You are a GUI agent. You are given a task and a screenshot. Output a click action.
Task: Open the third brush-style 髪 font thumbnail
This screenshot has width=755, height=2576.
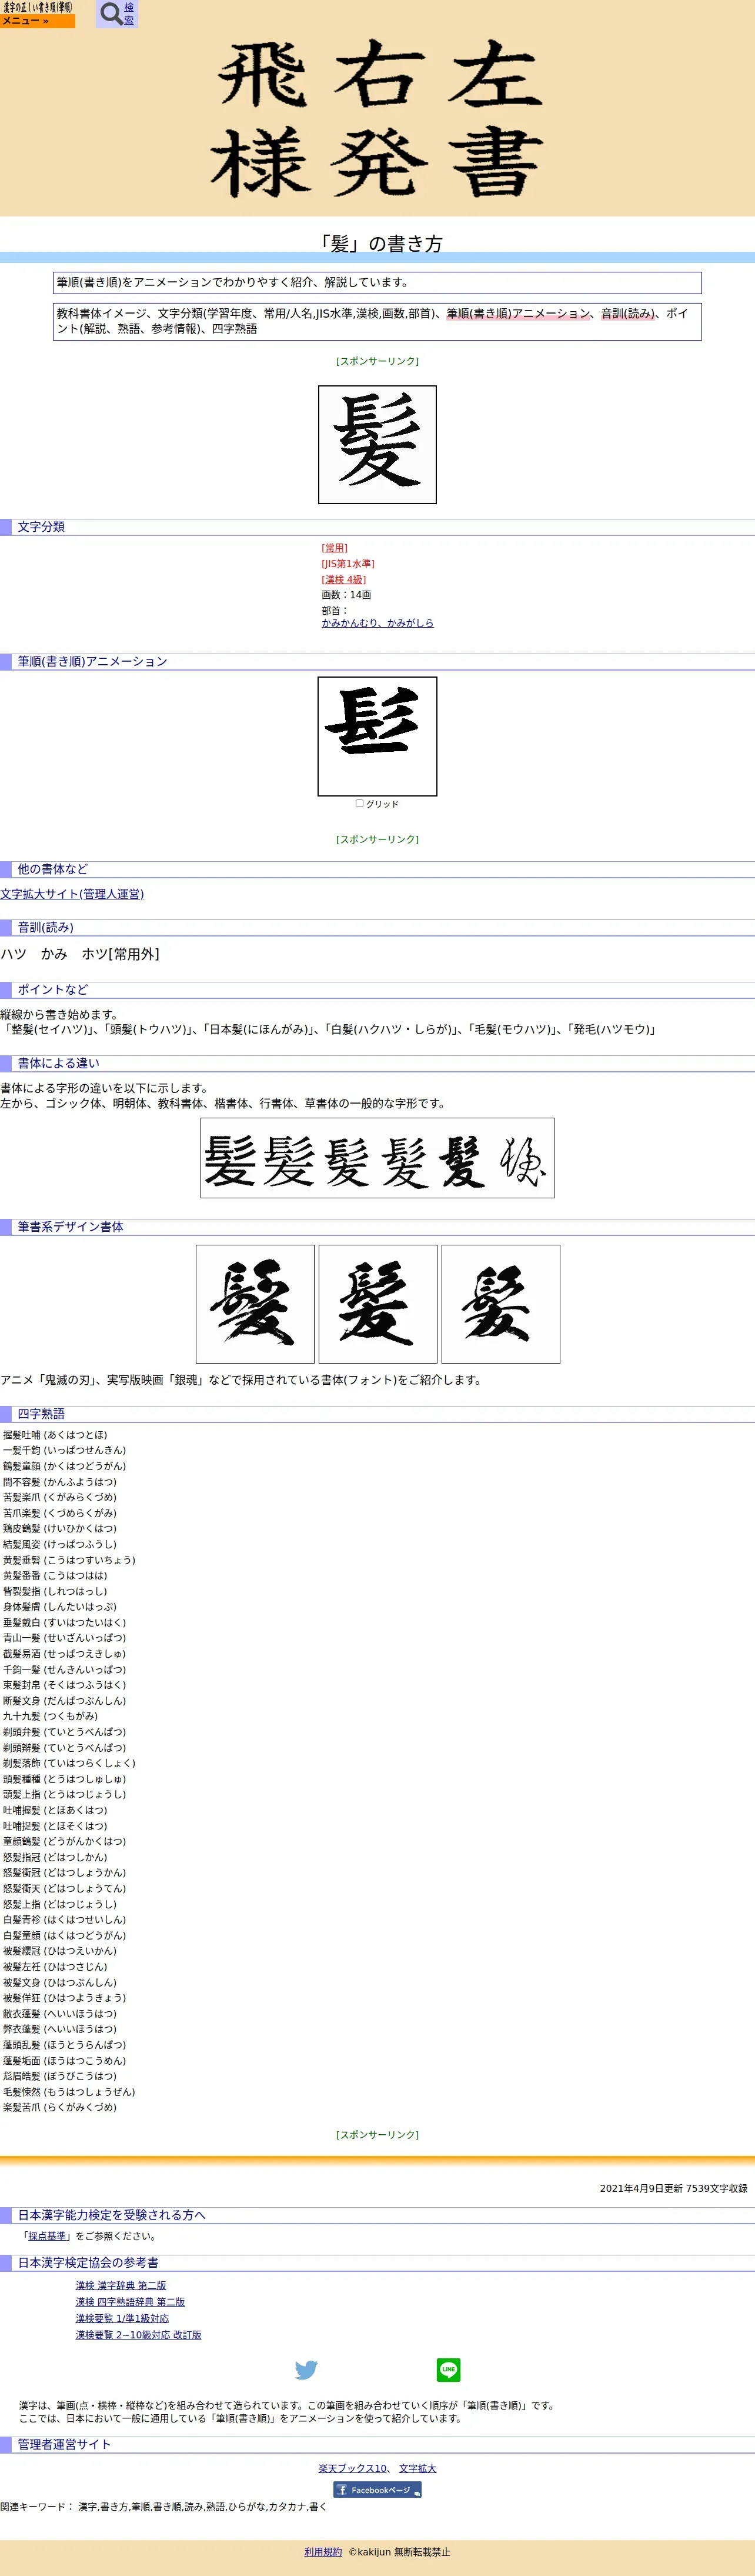(x=501, y=1304)
